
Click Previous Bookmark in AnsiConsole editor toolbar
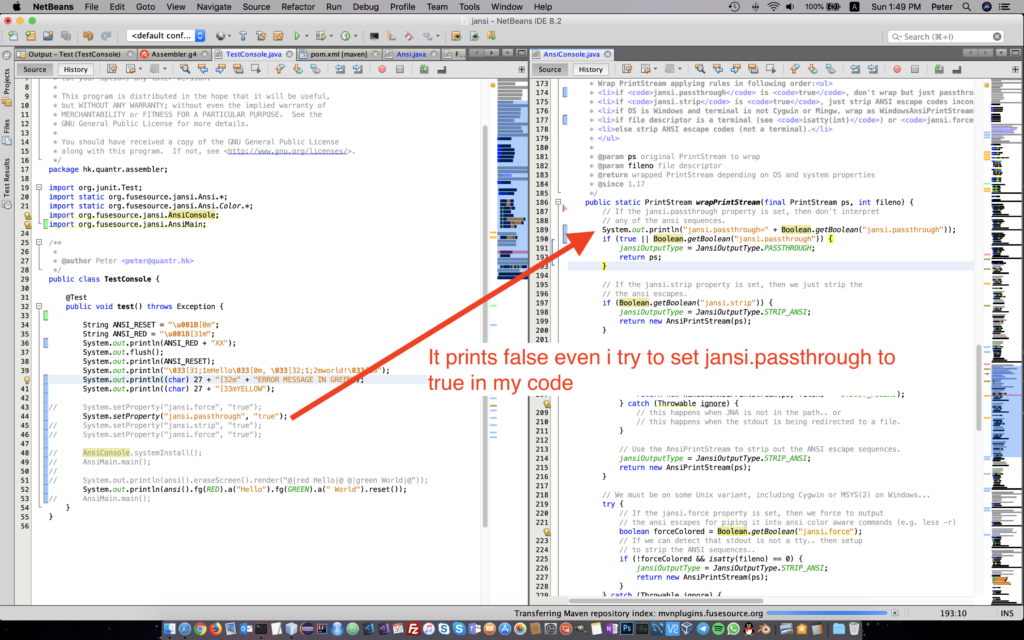tap(795, 69)
